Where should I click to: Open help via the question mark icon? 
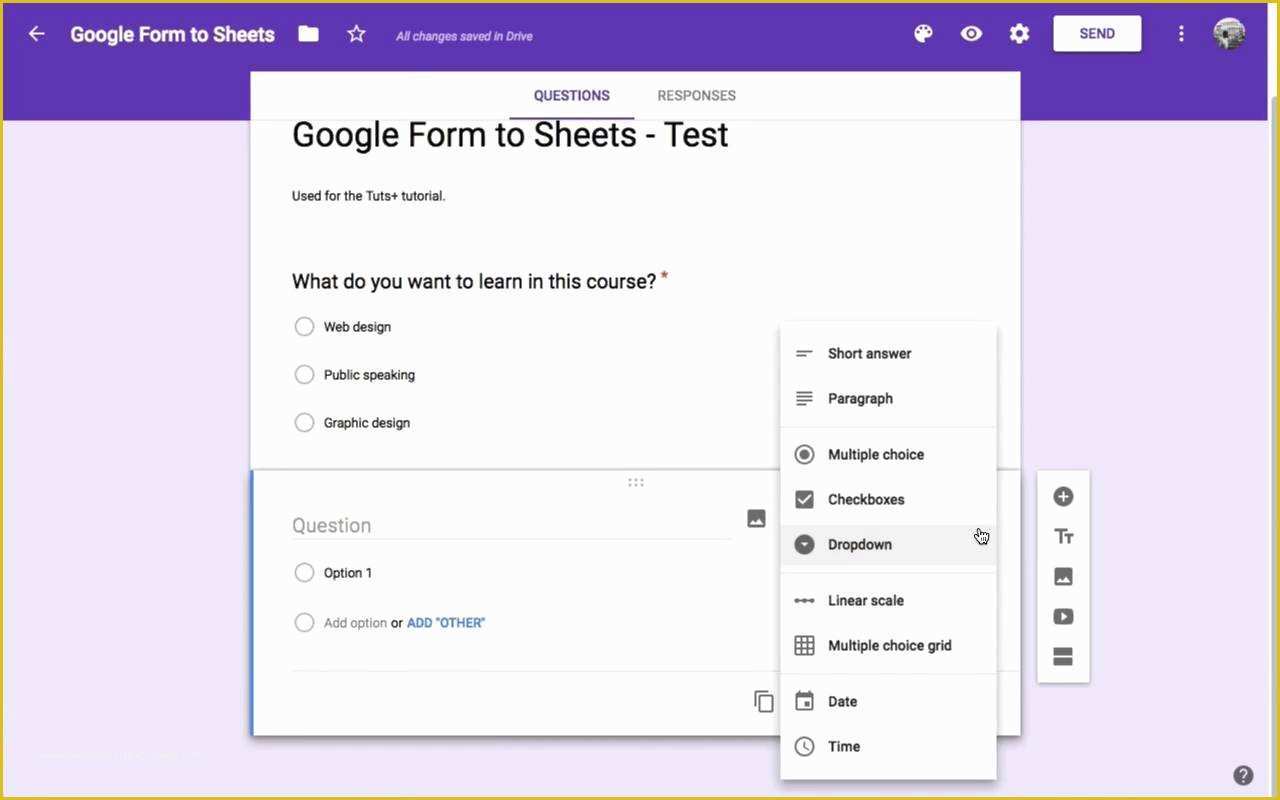coord(1243,775)
